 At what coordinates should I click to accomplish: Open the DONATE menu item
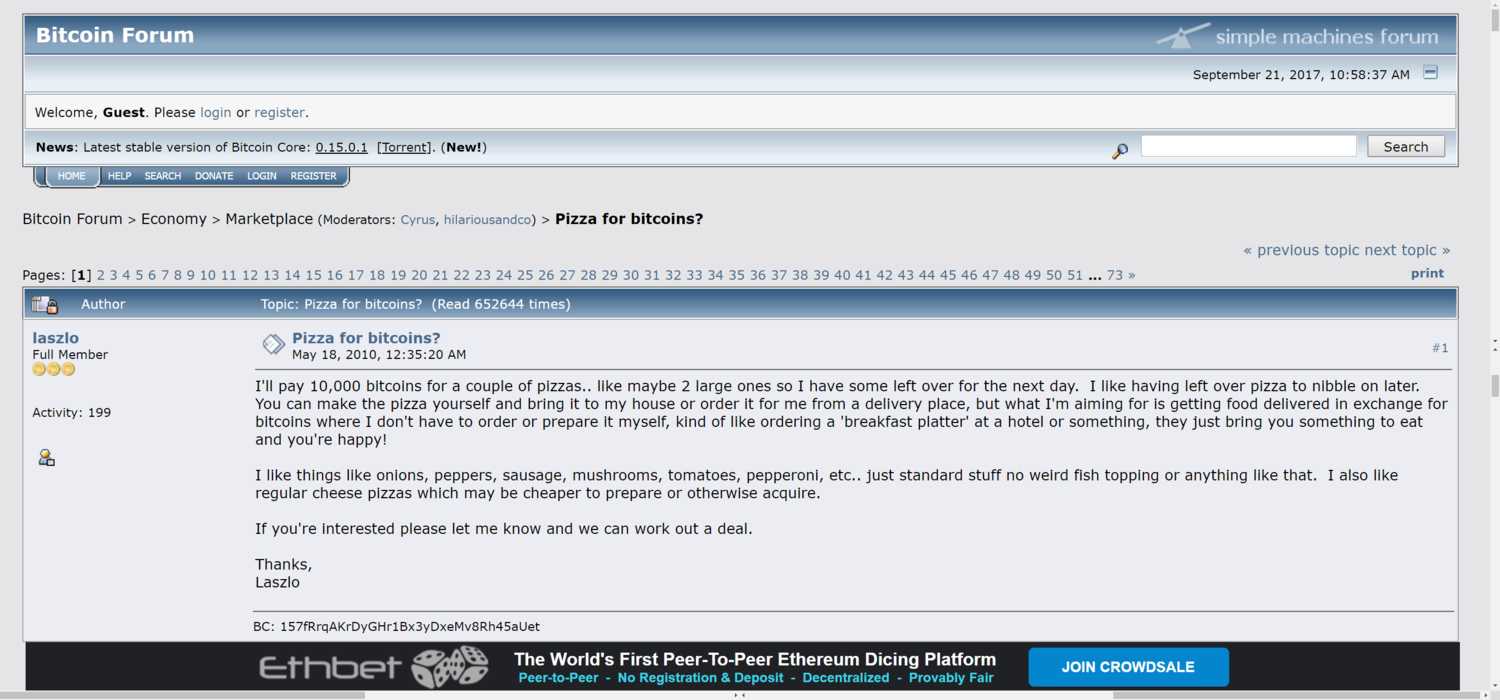coord(214,176)
